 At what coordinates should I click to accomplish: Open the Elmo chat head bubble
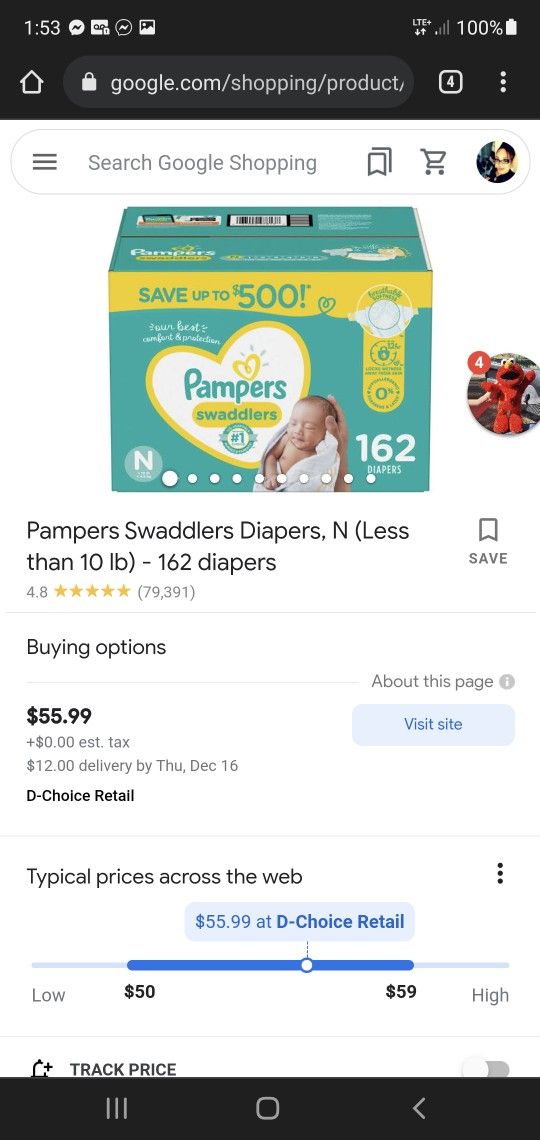click(x=503, y=393)
